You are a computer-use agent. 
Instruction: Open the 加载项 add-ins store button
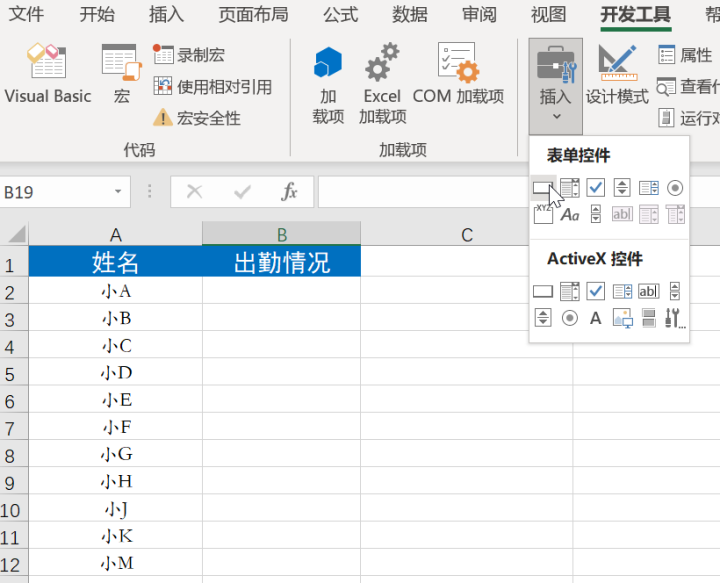[x=328, y=85]
